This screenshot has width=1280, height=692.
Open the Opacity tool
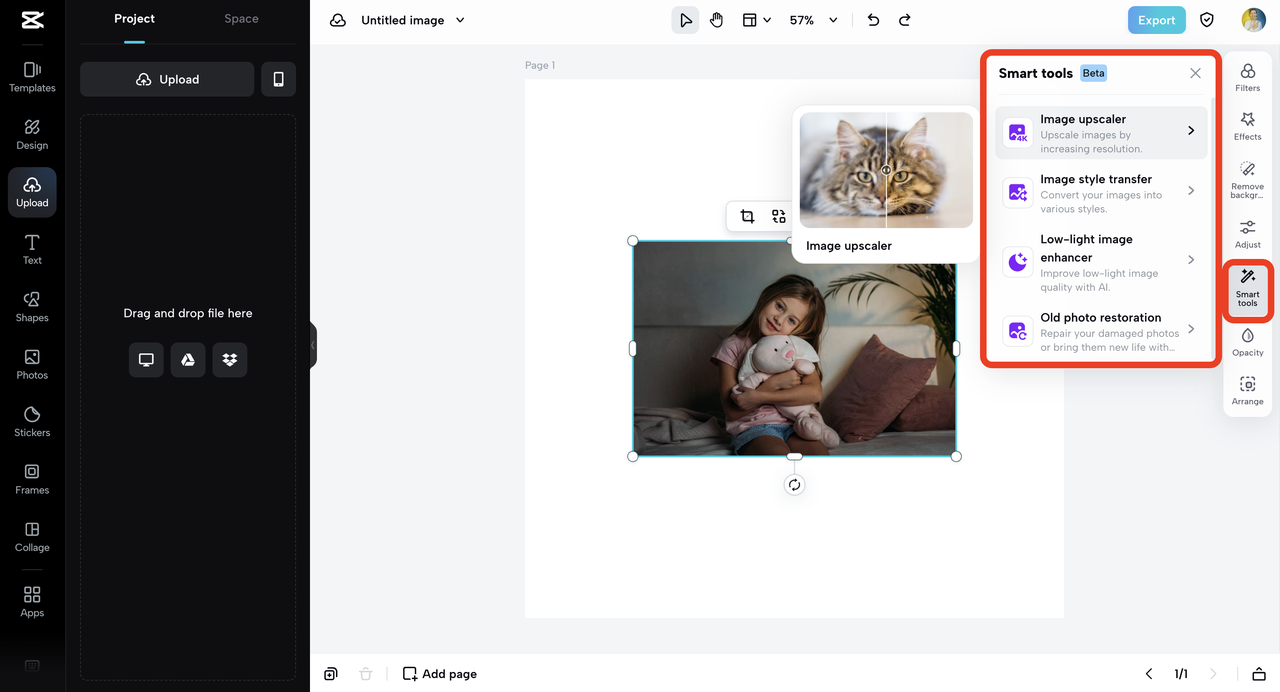1248,342
